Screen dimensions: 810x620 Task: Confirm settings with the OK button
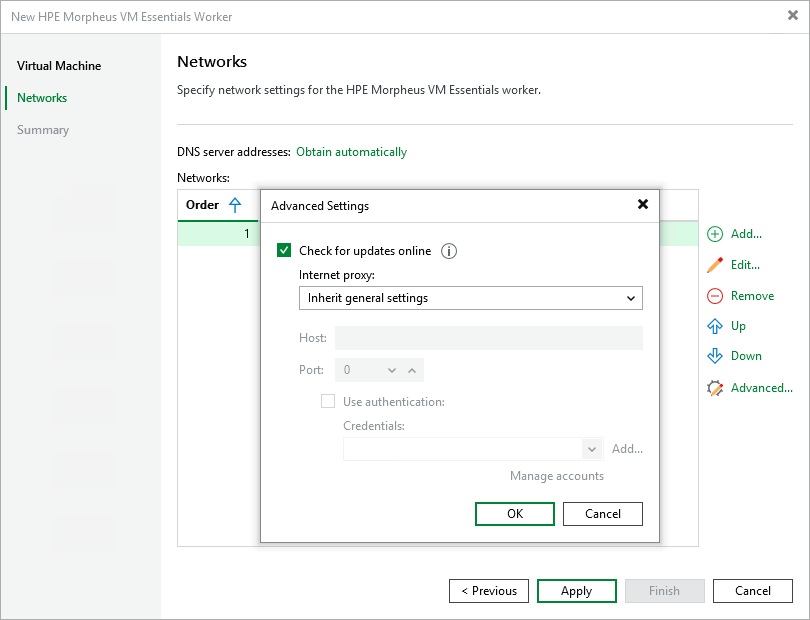coord(514,513)
